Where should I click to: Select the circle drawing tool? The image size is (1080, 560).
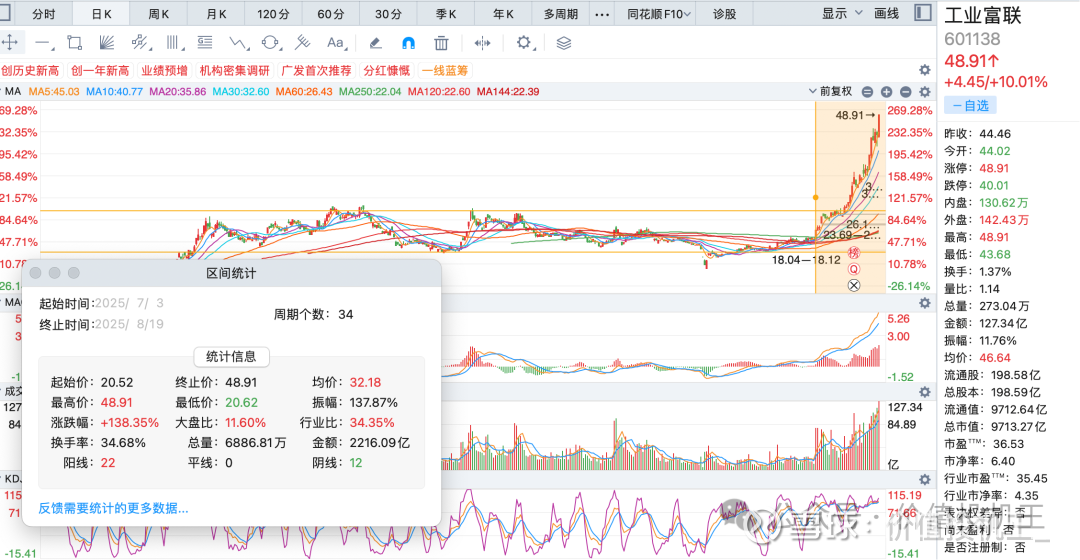(x=271, y=43)
